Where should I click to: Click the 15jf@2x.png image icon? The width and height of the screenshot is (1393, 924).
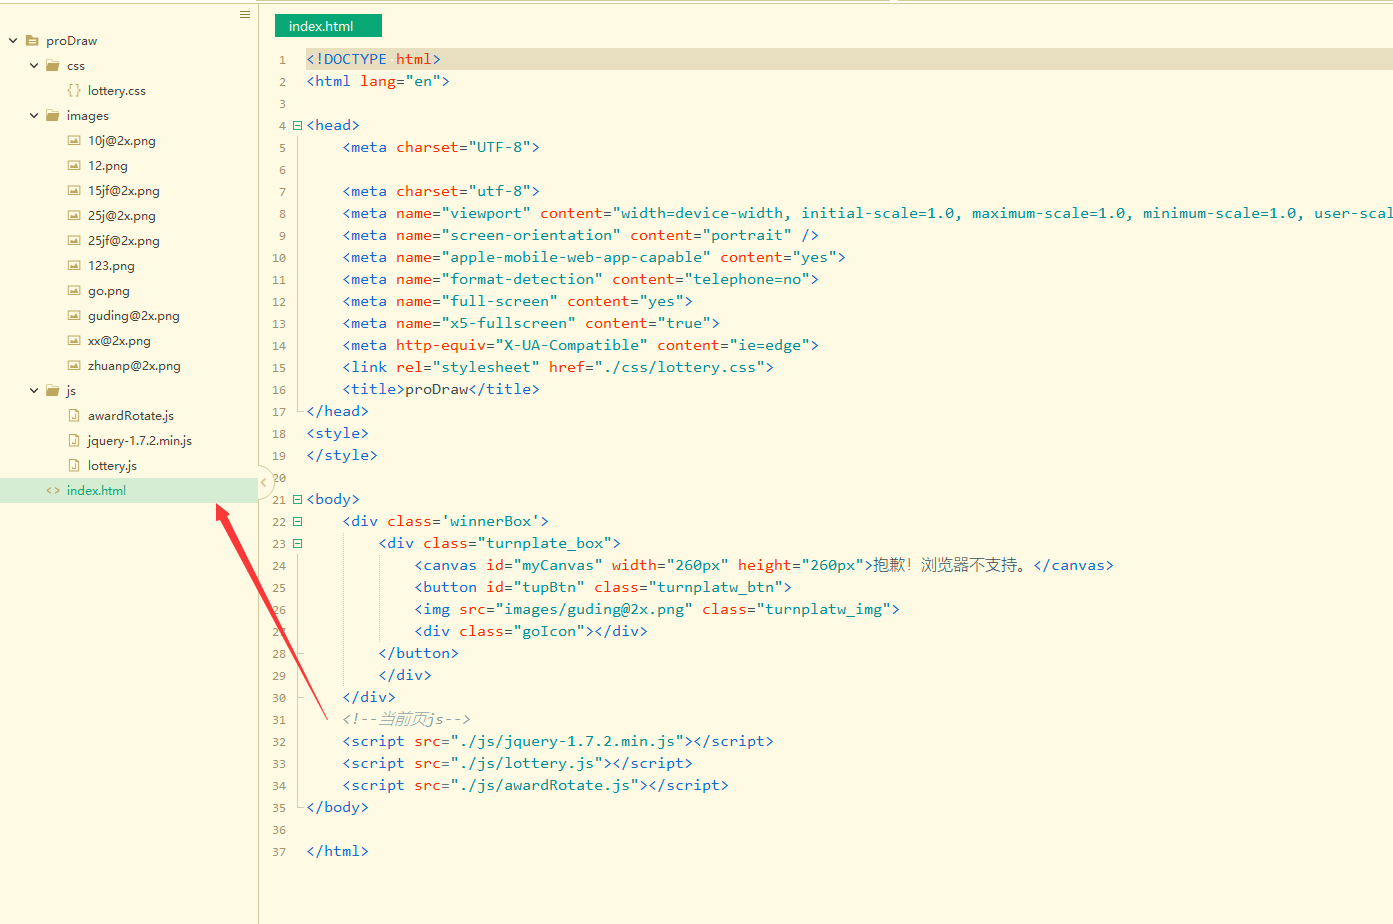coord(74,191)
